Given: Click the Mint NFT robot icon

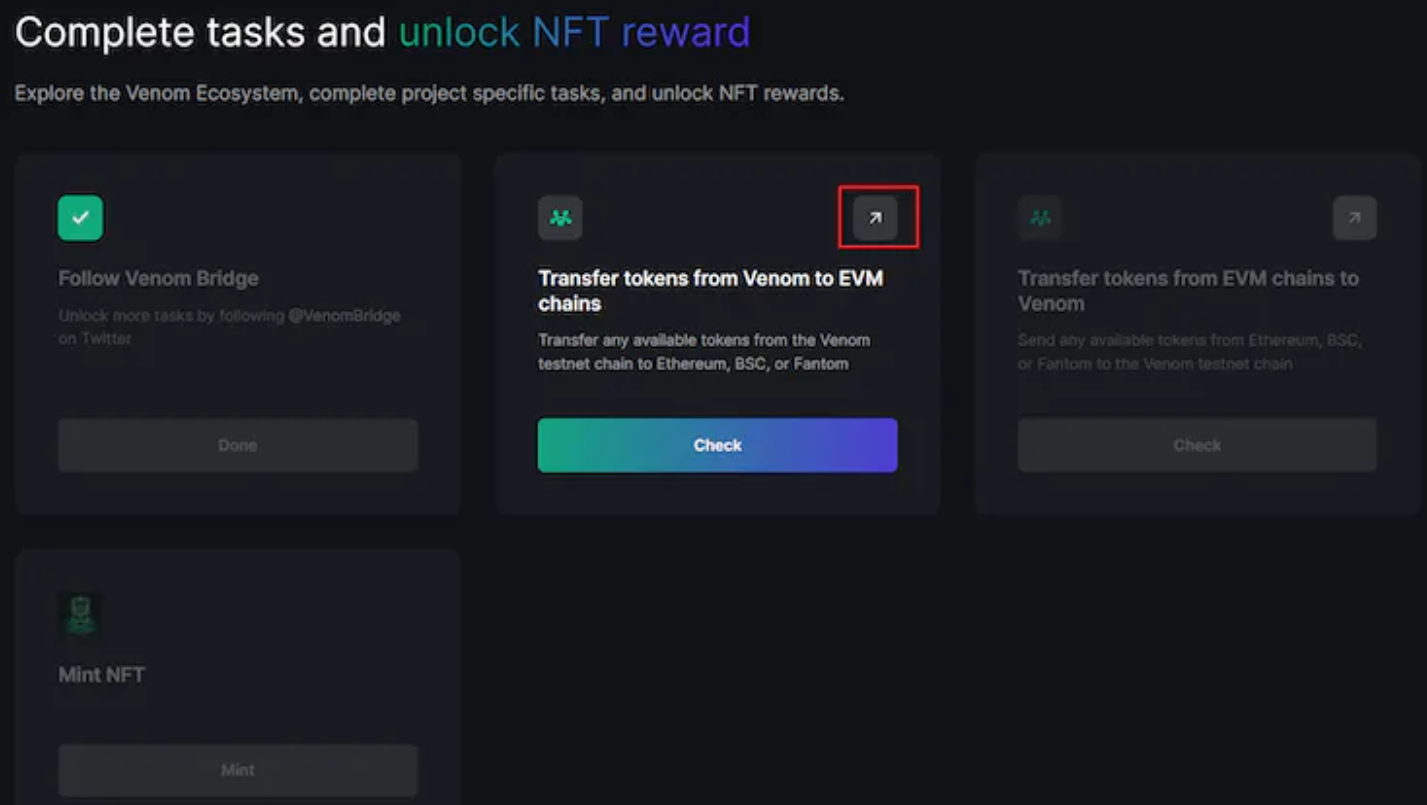Looking at the screenshot, I should (x=80, y=614).
